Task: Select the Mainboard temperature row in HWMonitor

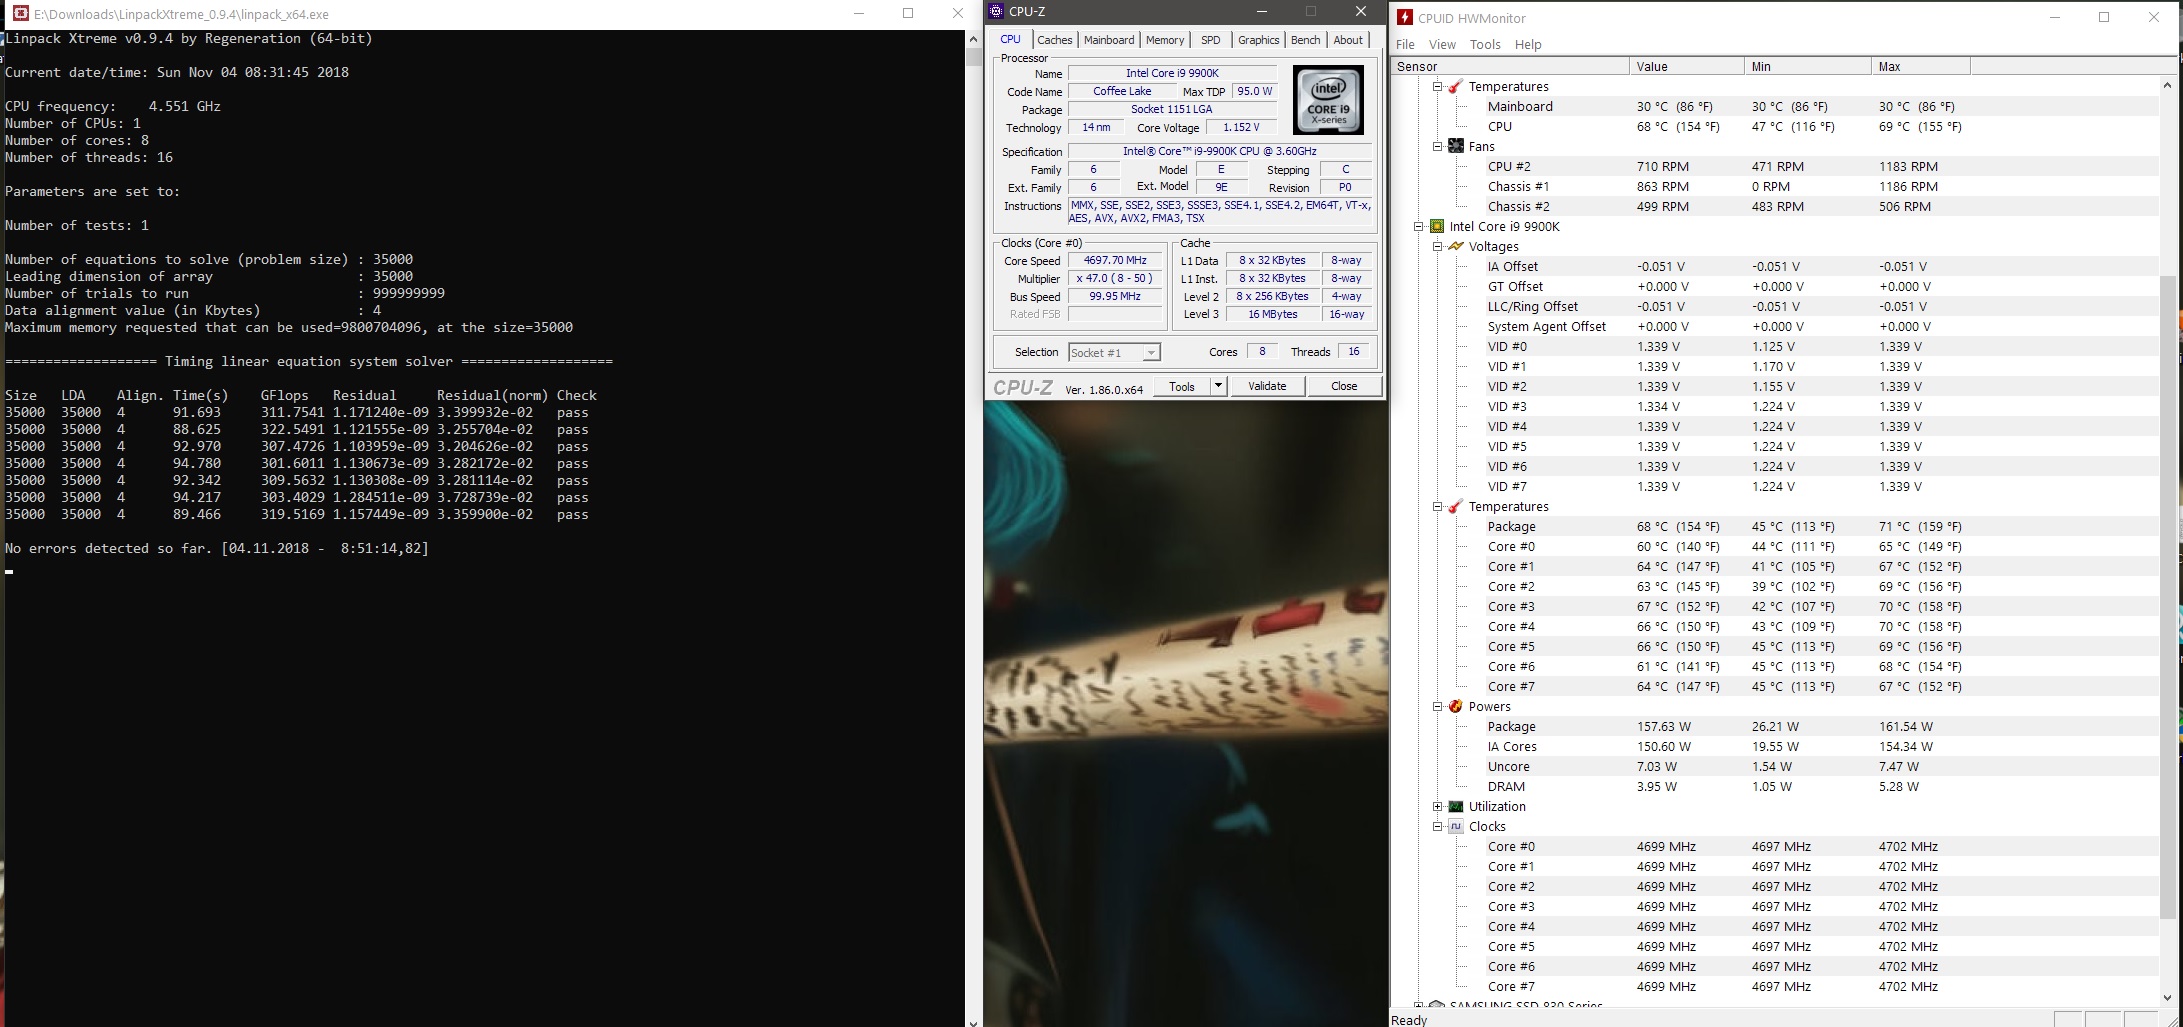Action: [x=1775, y=107]
